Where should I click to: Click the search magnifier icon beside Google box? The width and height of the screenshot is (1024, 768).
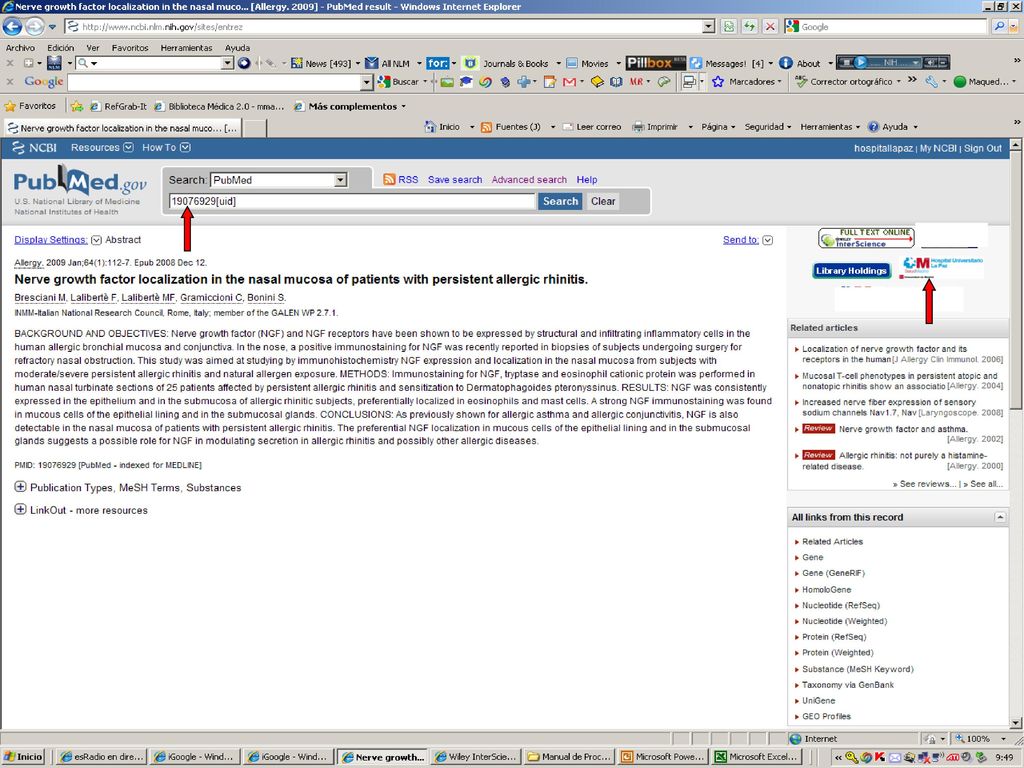point(999,27)
